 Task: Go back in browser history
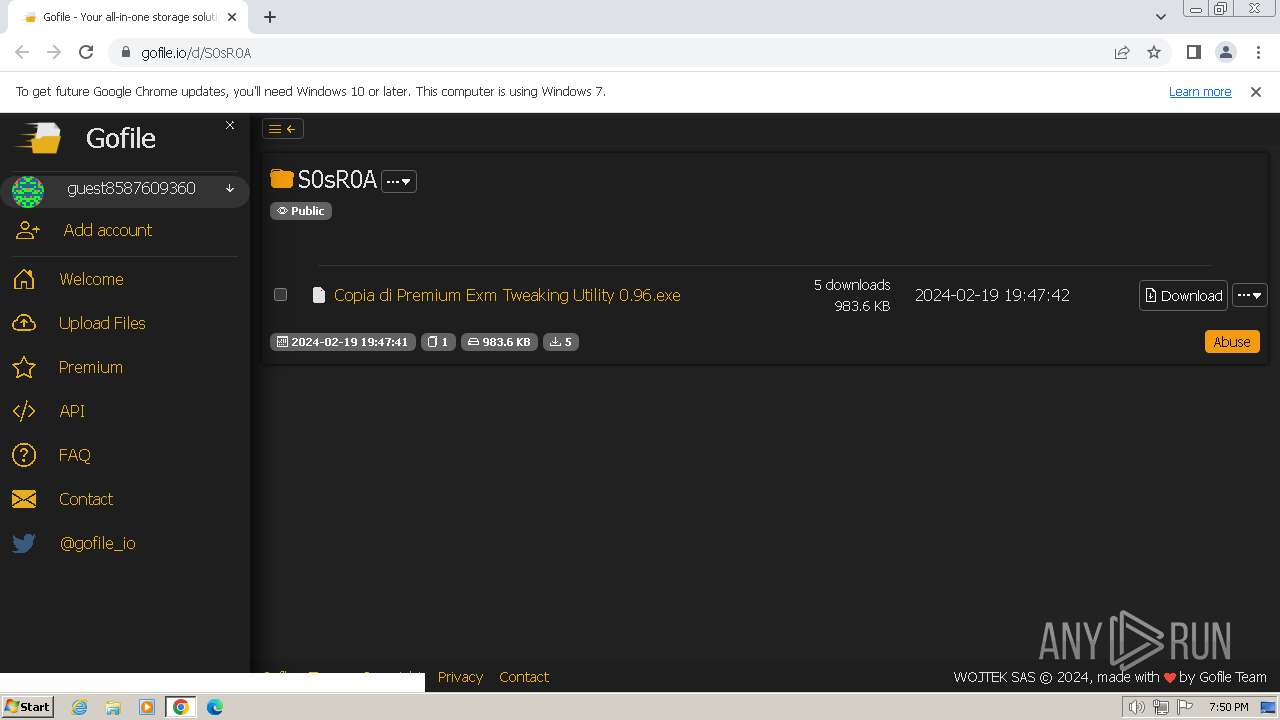point(22,52)
